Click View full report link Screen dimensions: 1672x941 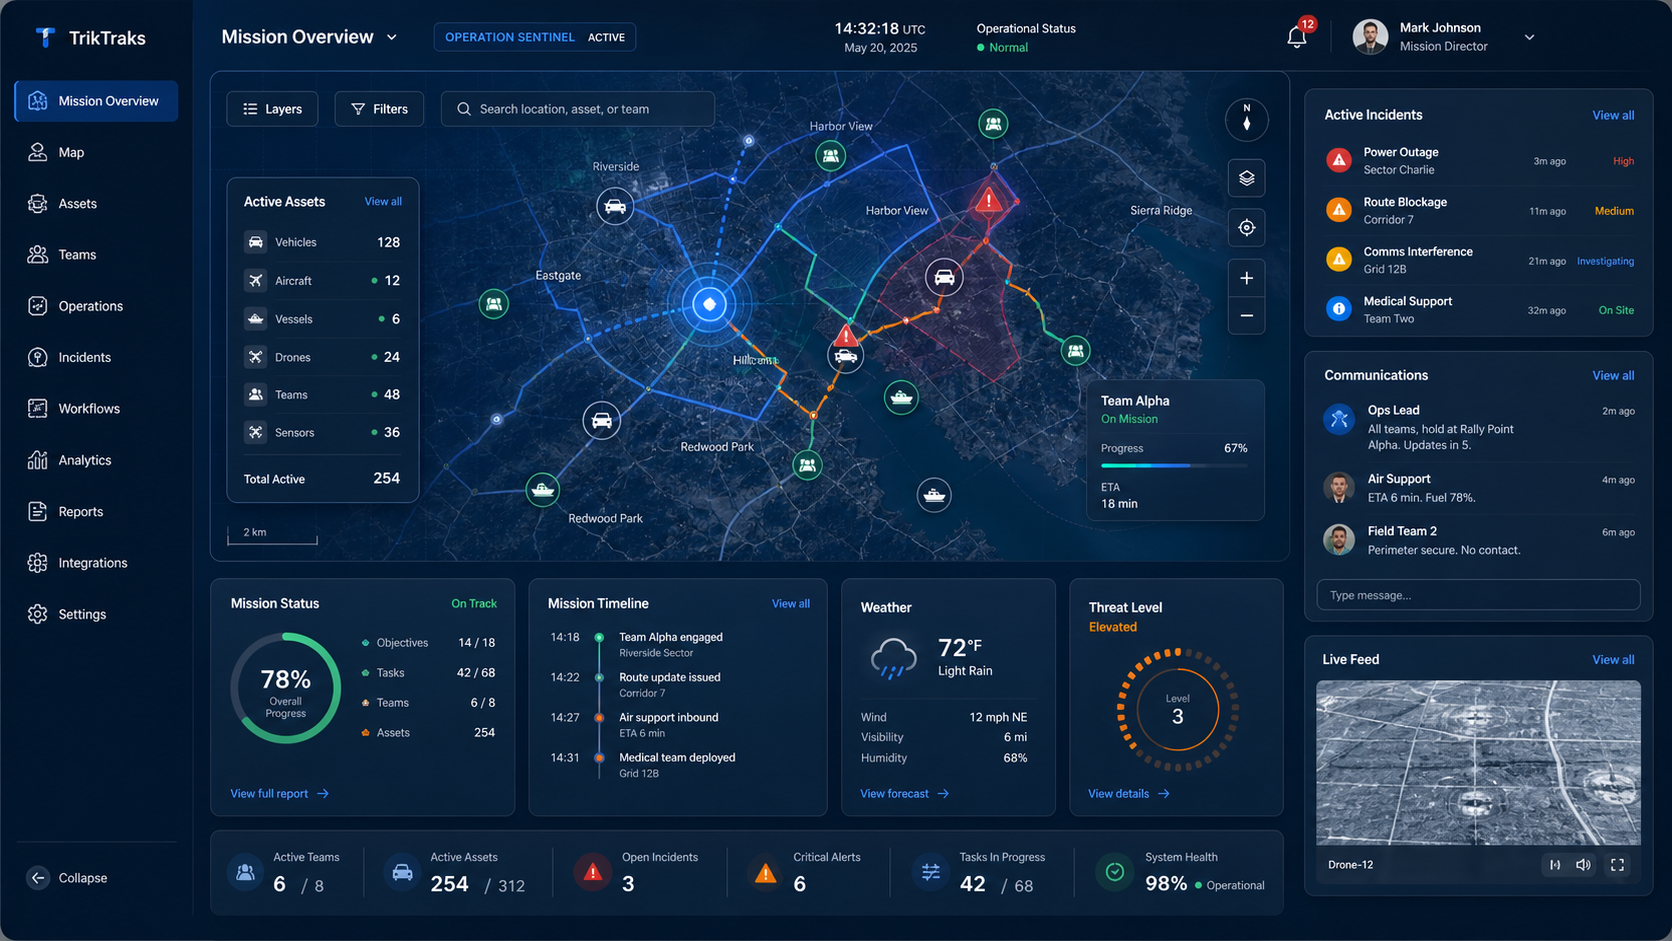pos(279,794)
